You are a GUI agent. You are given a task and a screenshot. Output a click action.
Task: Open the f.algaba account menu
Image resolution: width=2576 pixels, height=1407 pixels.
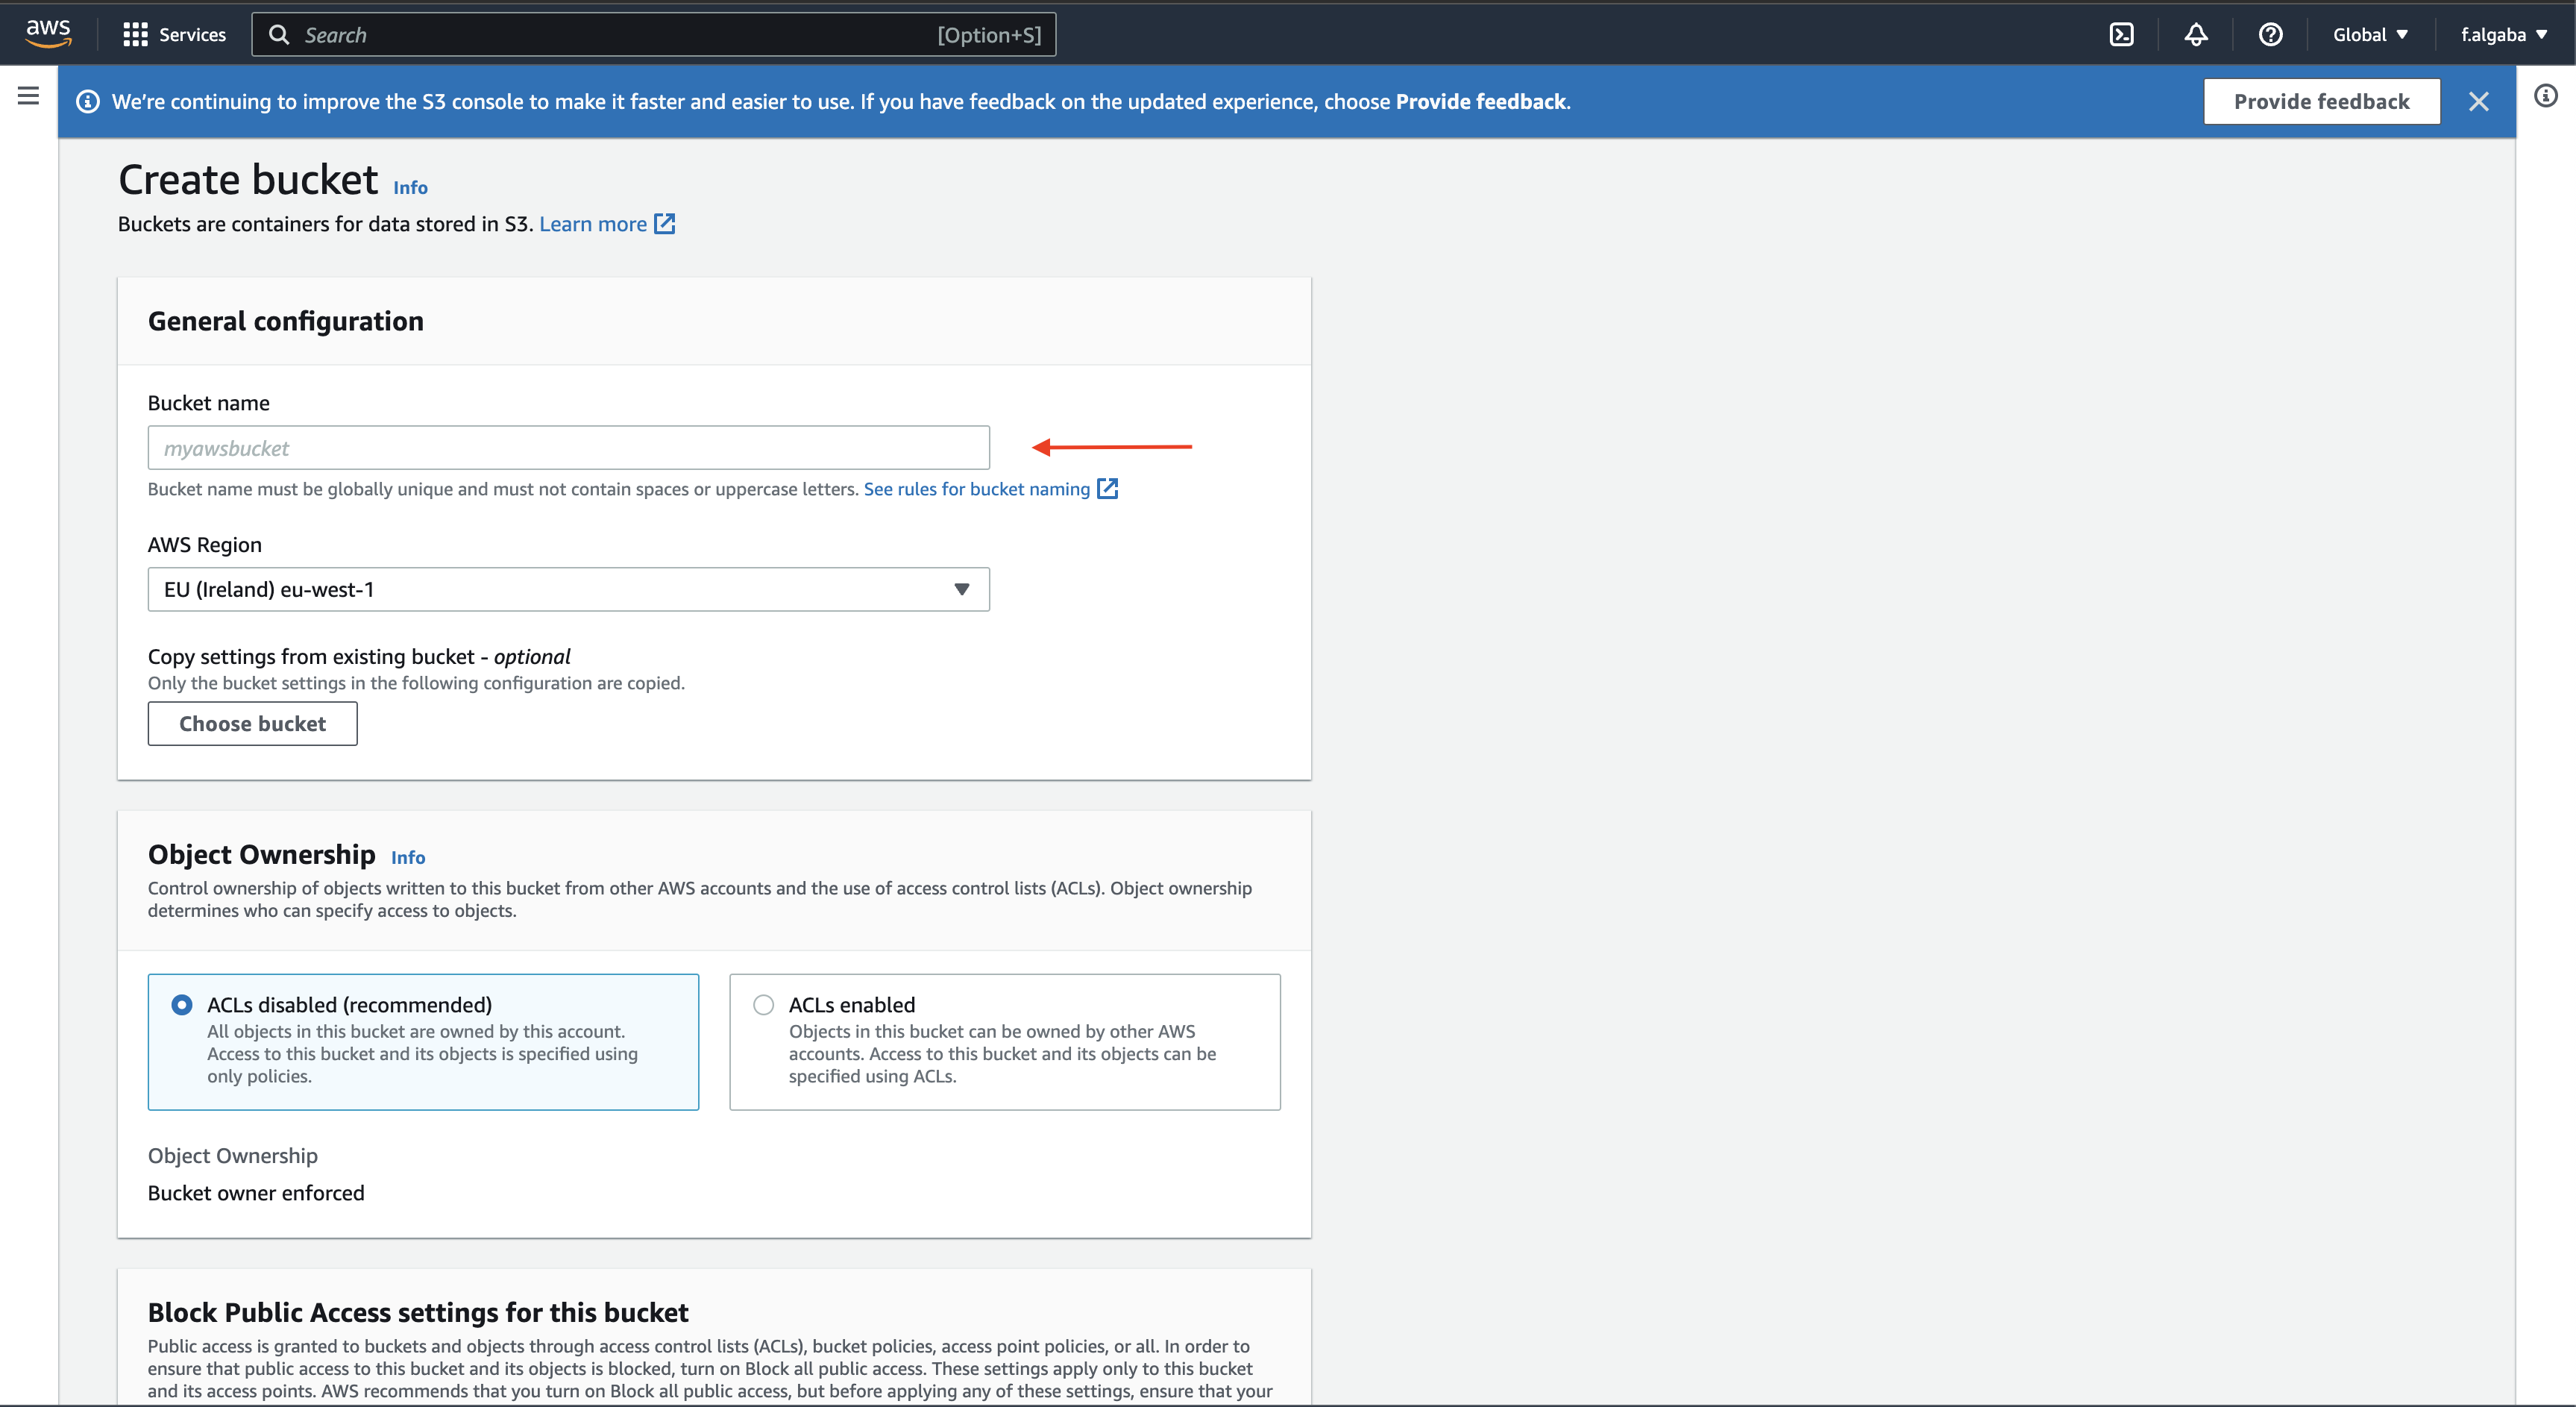click(x=2503, y=35)
